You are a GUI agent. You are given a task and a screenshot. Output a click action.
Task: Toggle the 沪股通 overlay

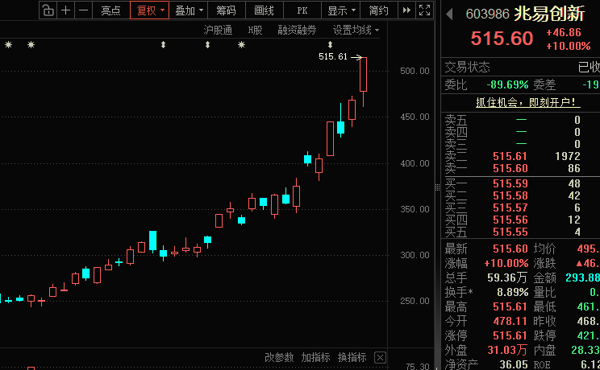[x=218, y=30]
